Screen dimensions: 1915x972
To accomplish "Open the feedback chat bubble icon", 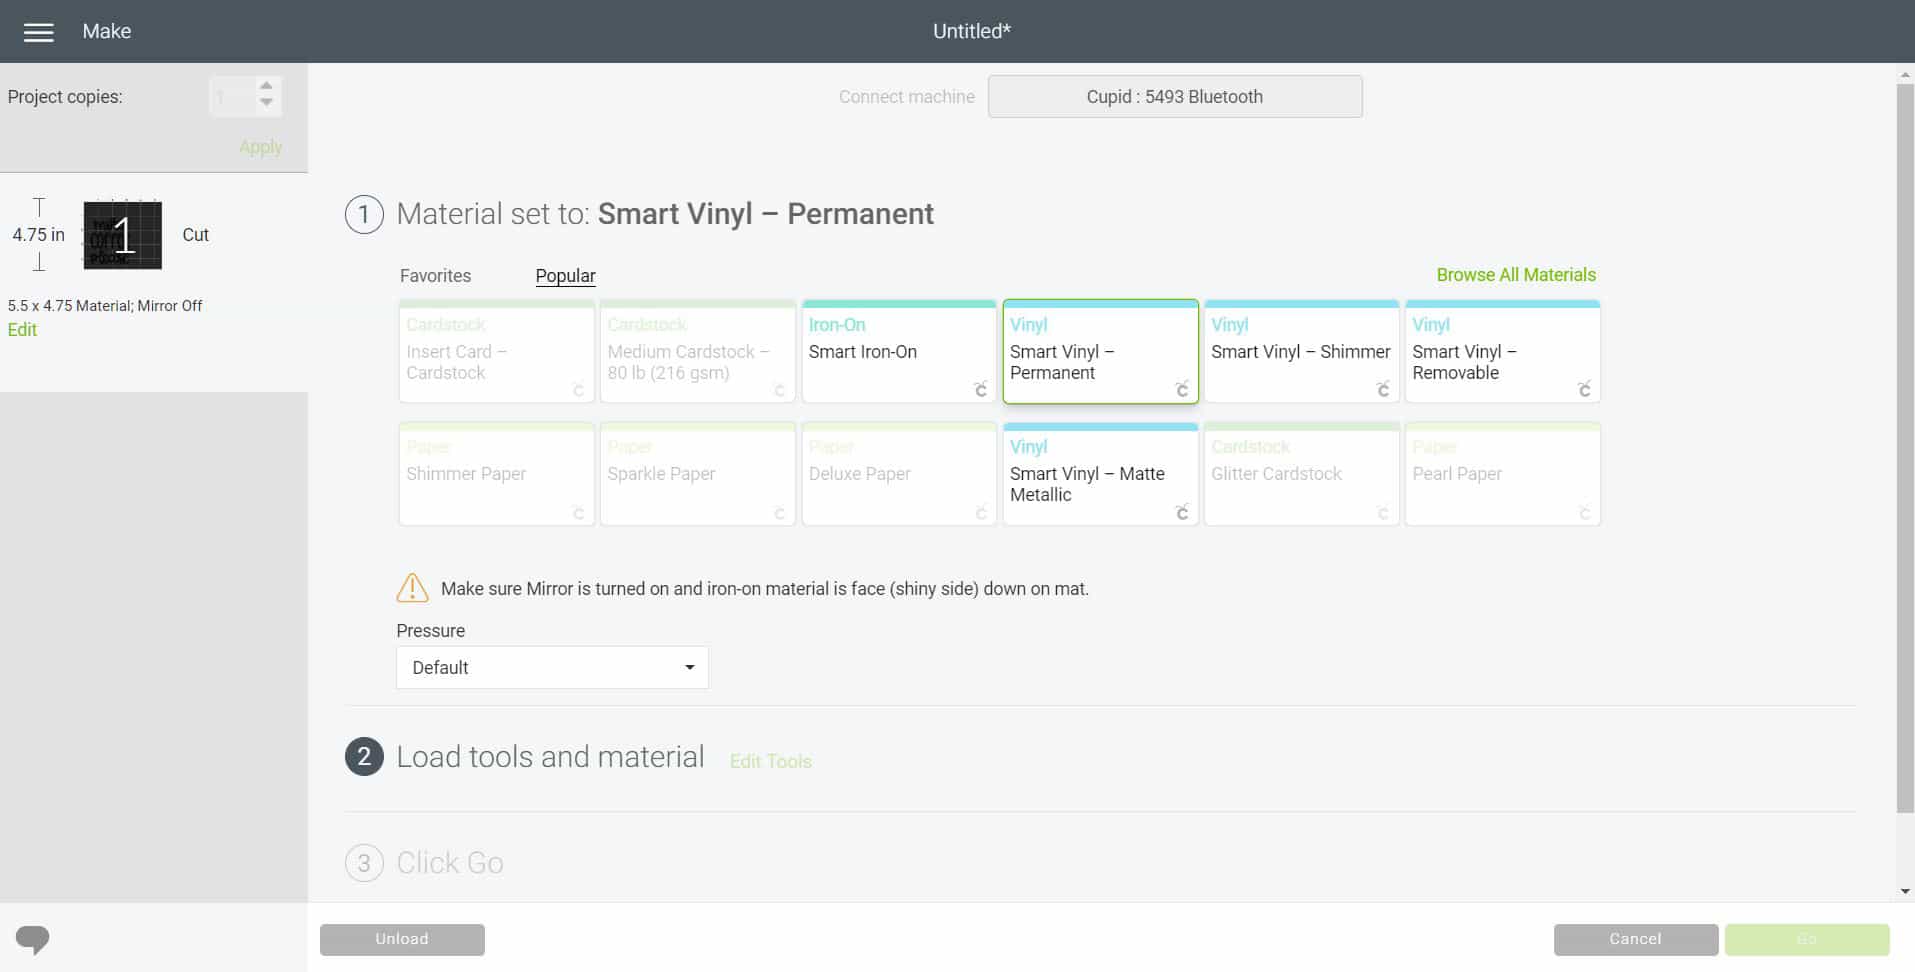I will tap(33, 940).
